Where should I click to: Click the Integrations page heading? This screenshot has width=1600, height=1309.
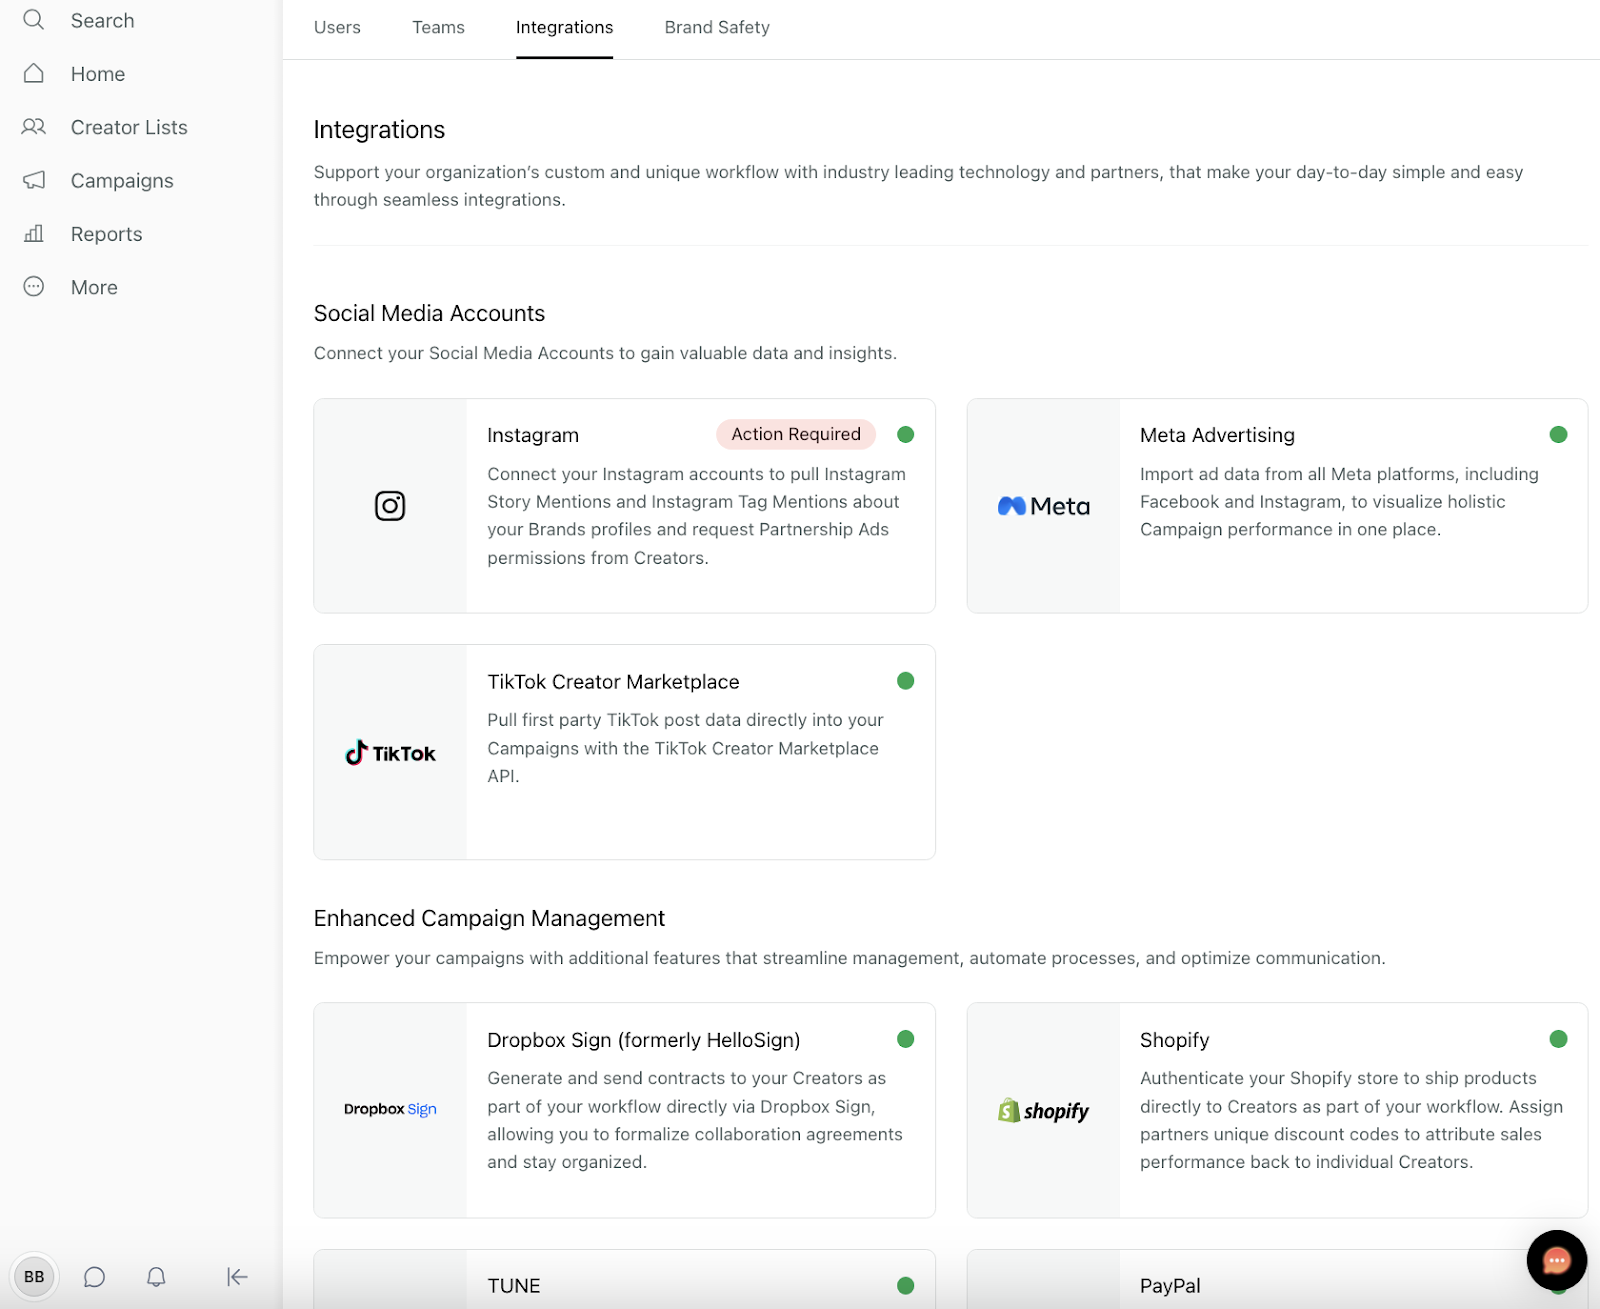pos(379,130)
